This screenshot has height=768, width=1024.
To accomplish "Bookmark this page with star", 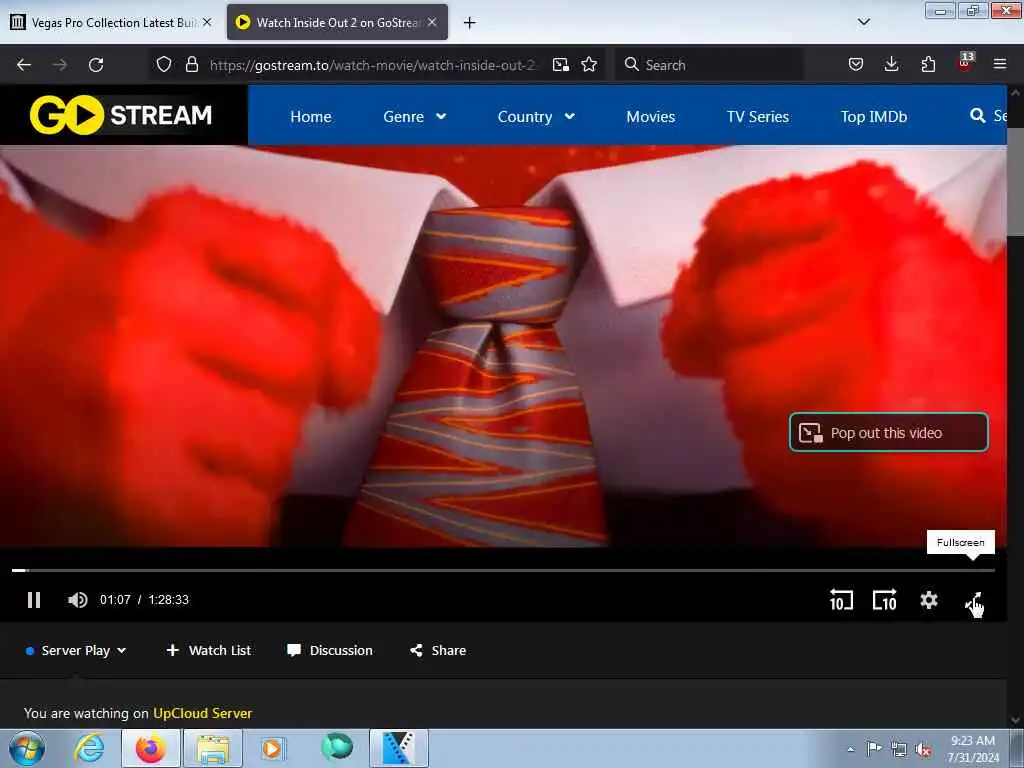I will pyautogui.click(x=589, y=65).
